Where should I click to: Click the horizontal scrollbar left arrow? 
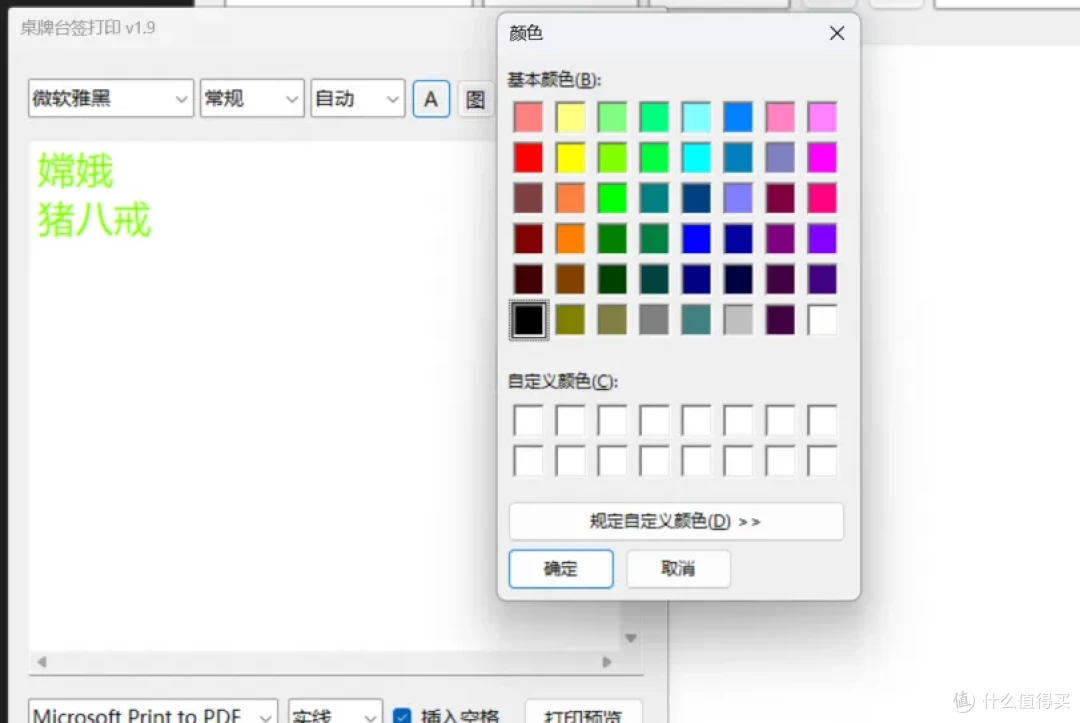42,662
